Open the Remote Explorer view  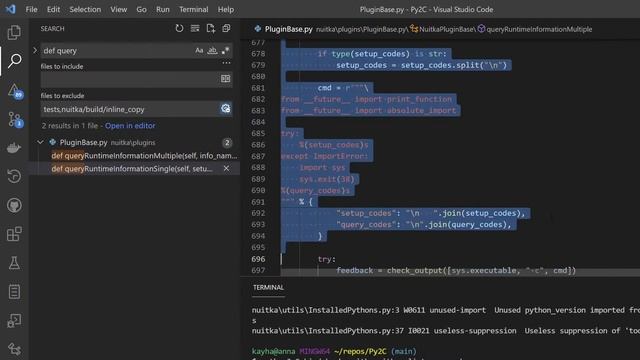pos(14,320)
